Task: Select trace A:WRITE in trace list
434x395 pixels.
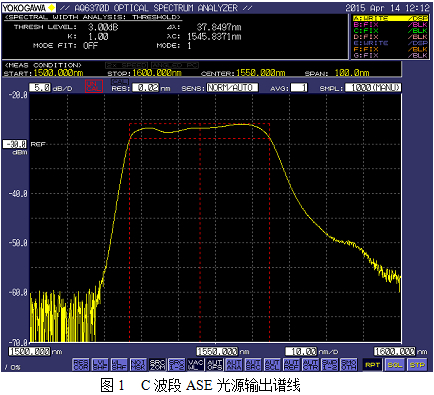Action: pyautogui.click(x=390, y=18)
